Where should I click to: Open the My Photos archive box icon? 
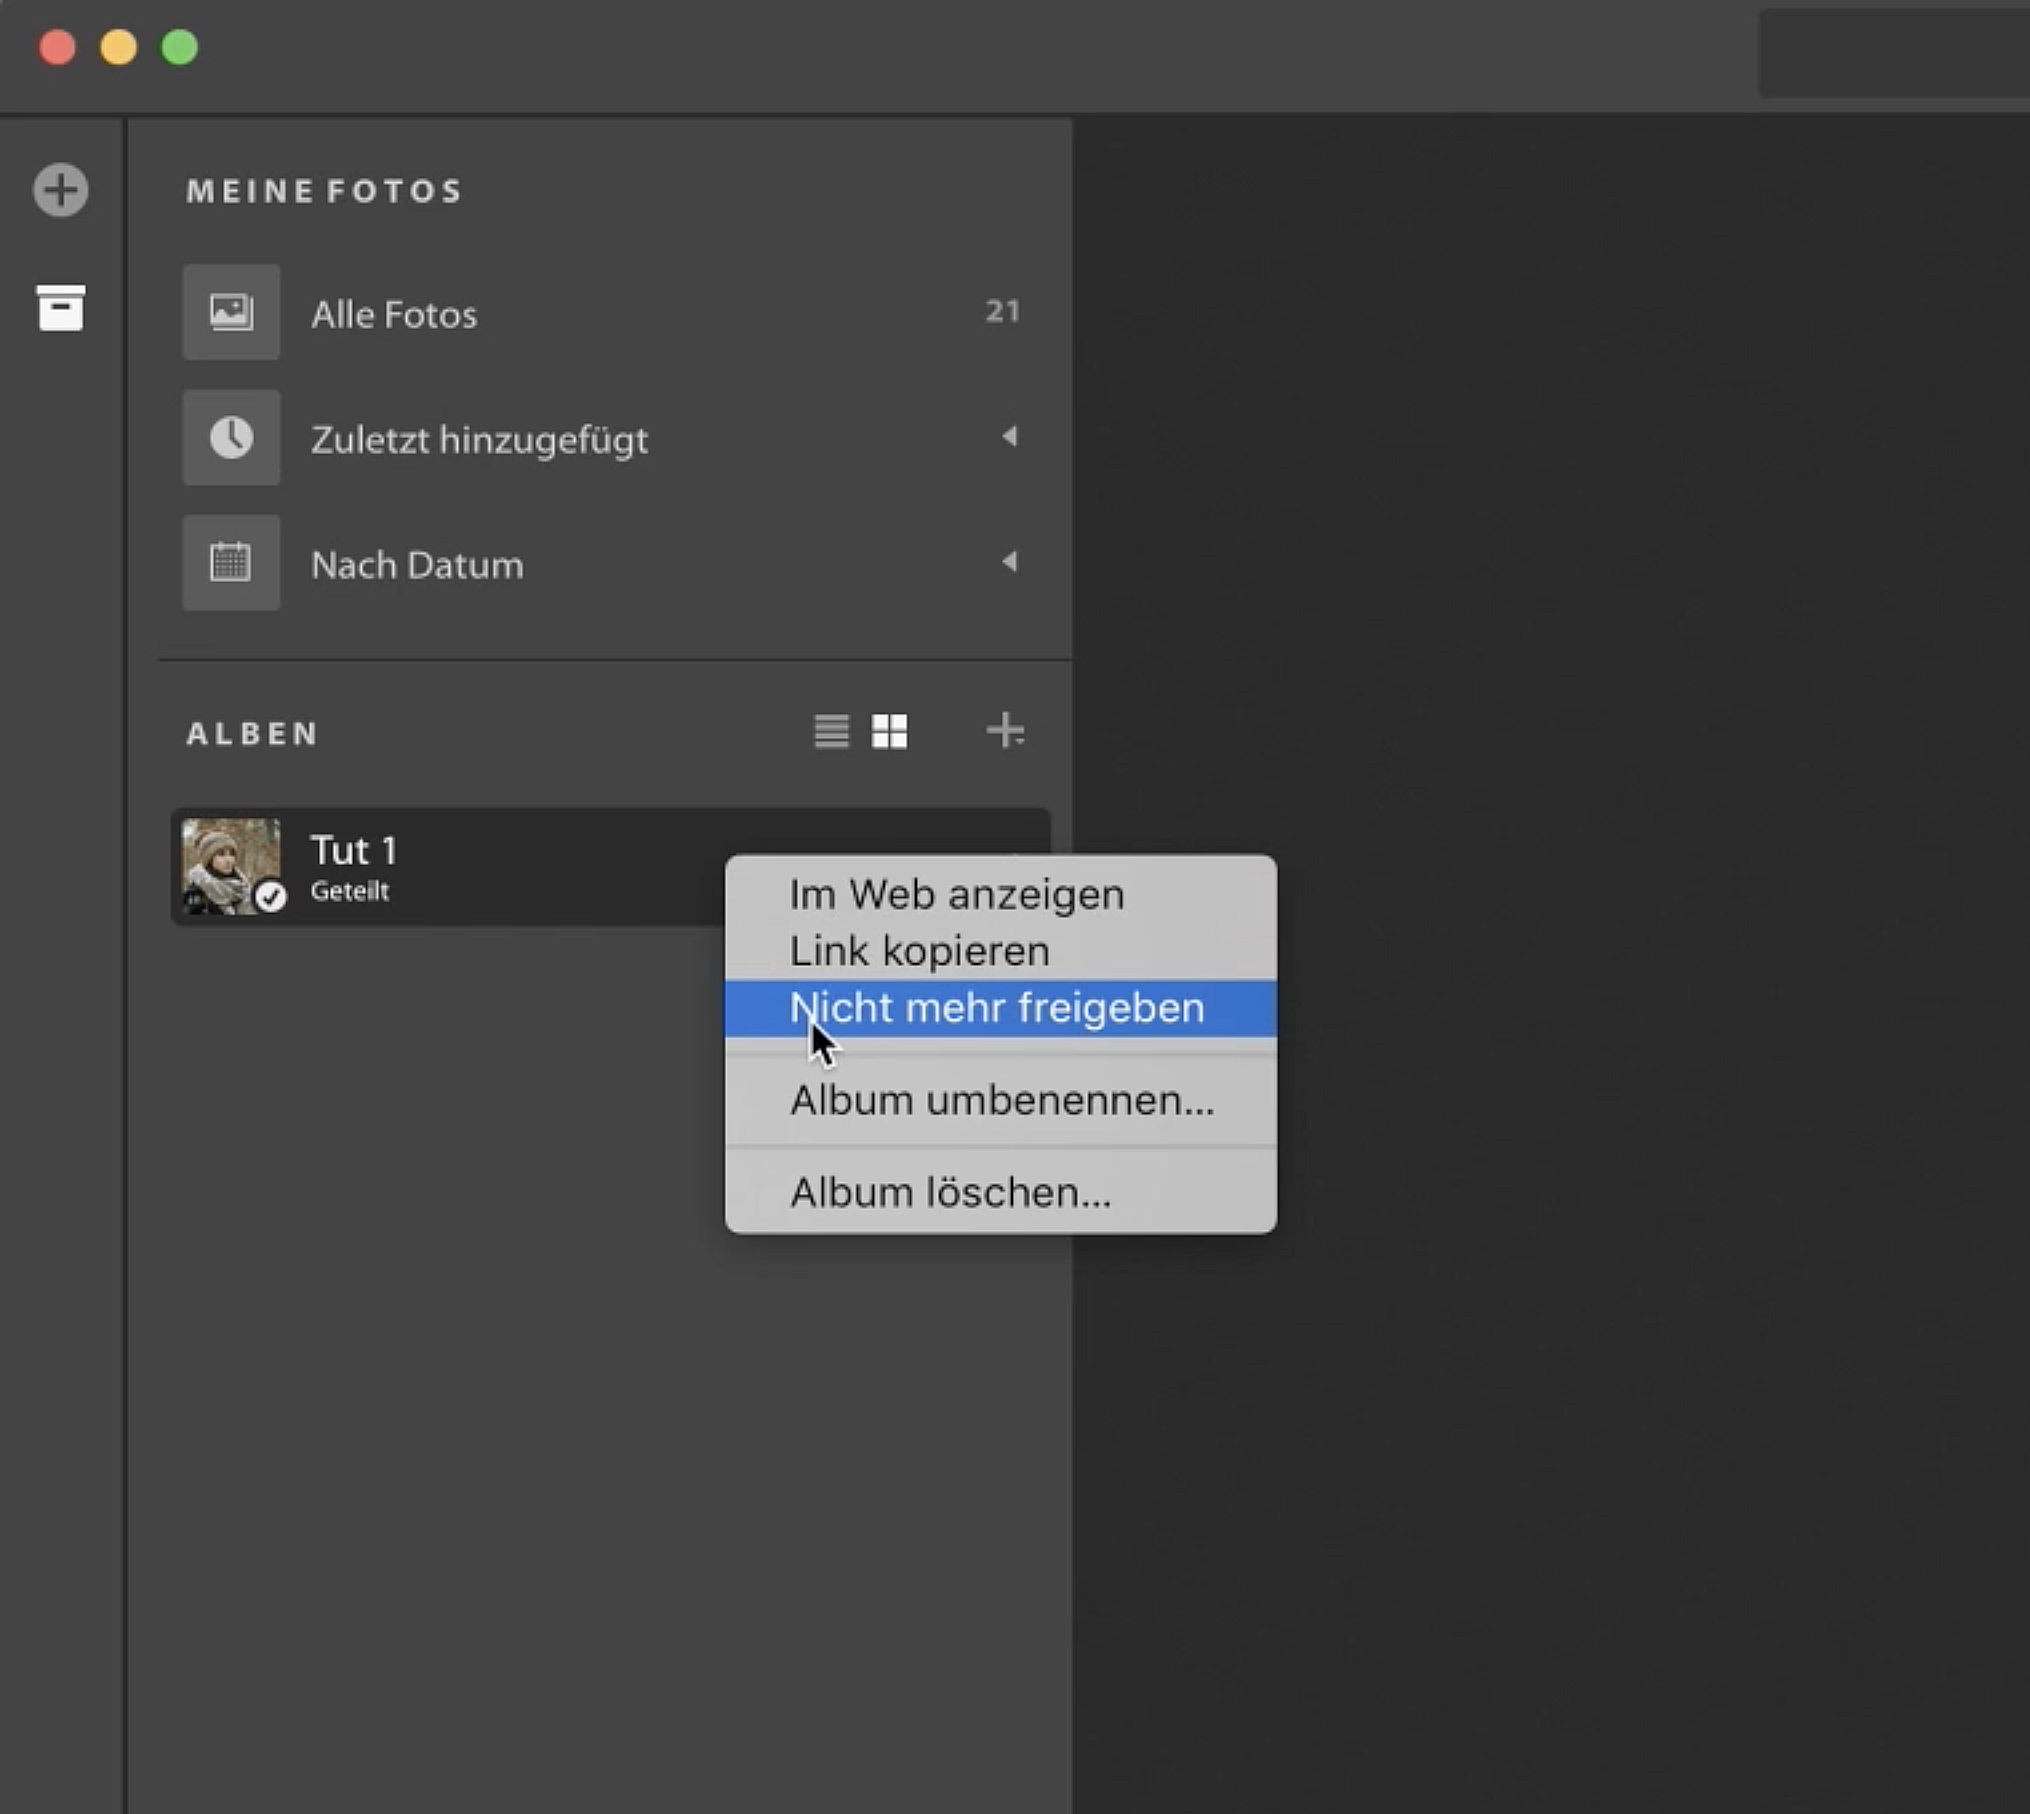coord(61,308)
